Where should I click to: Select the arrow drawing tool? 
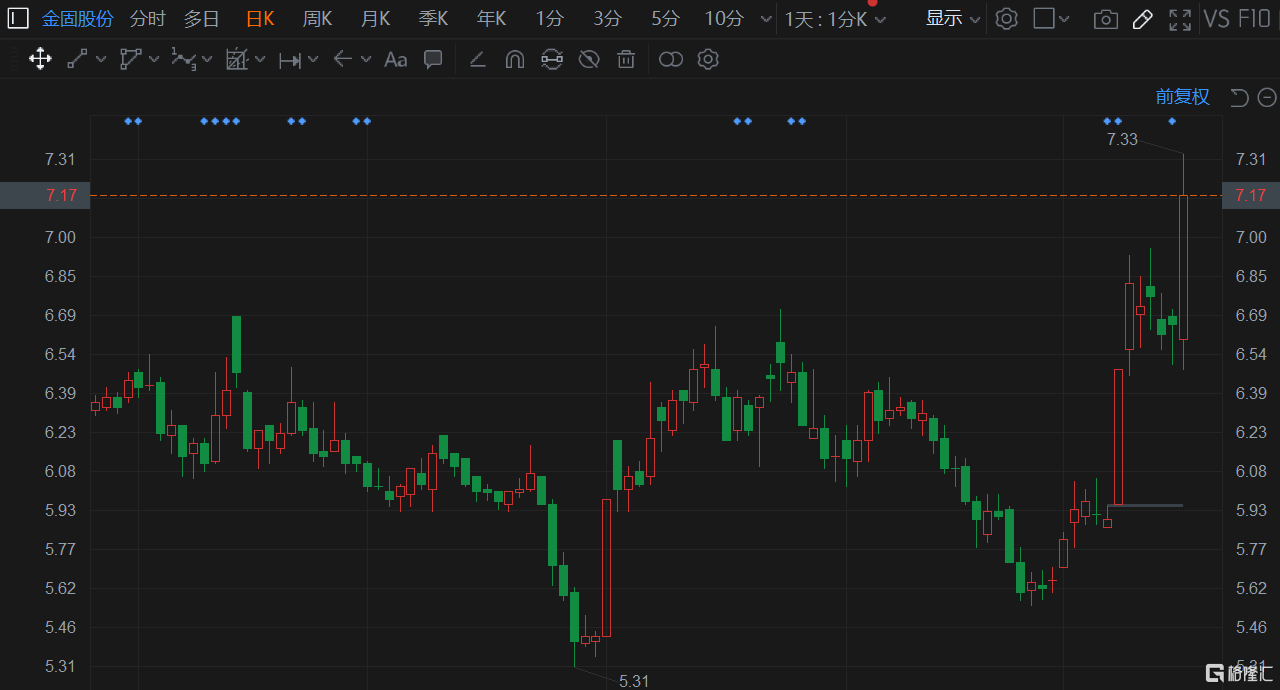342,59
